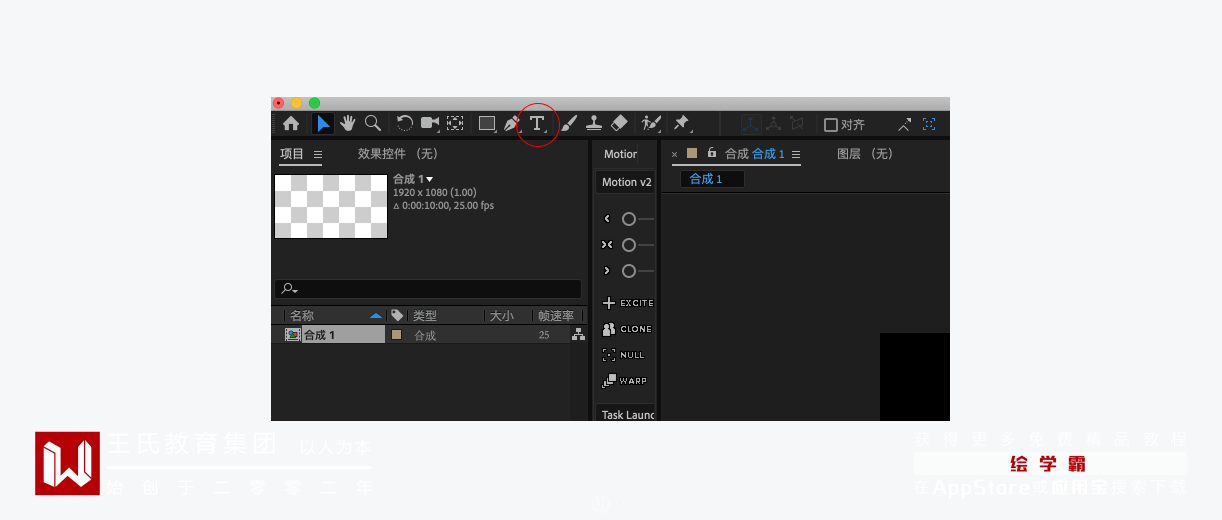Click the EXCITE button in Motion v2
1222x520 pixels.
[628, 303]
